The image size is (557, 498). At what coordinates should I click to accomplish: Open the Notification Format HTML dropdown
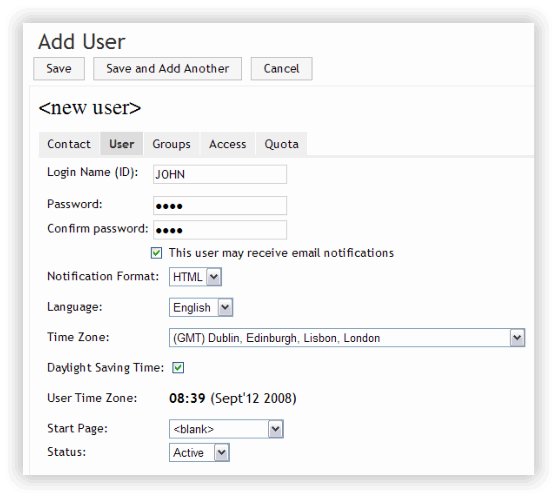point(195,277)
